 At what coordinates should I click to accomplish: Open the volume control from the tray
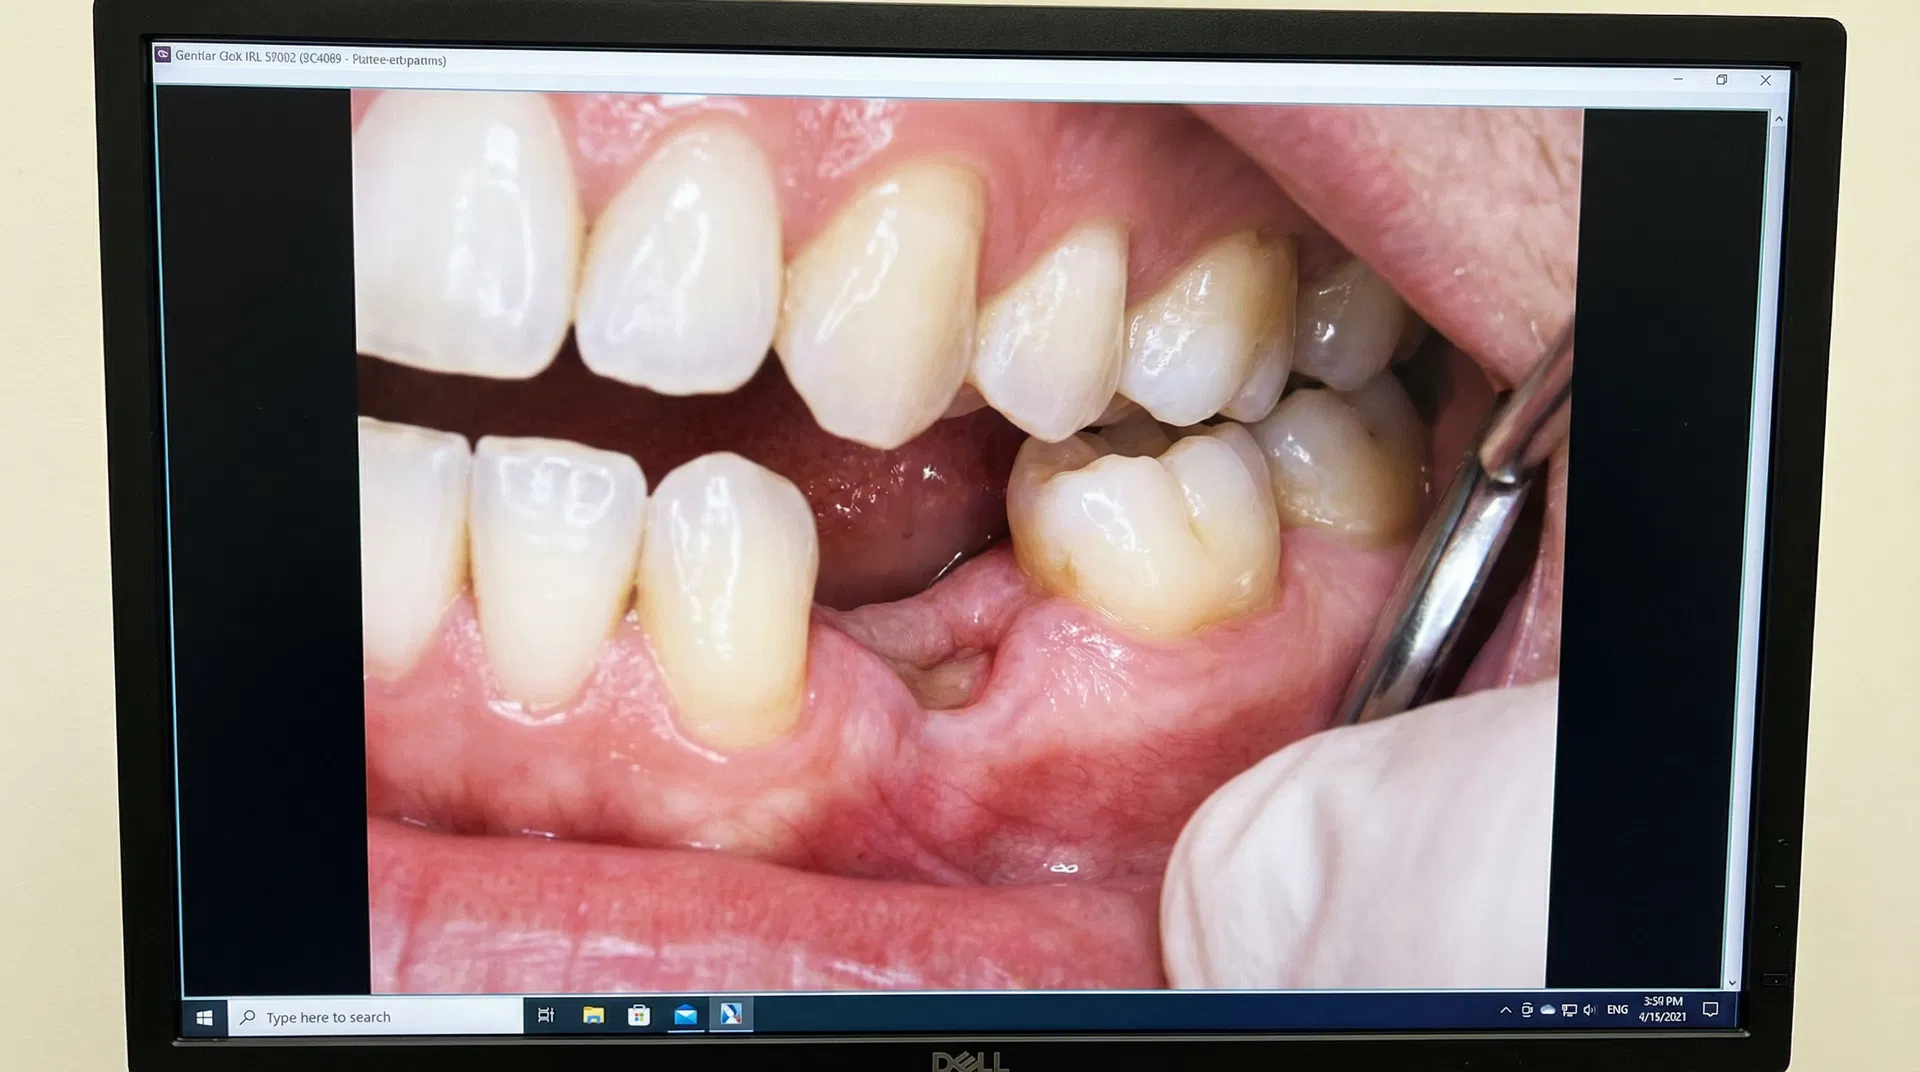point(1589,1009)
